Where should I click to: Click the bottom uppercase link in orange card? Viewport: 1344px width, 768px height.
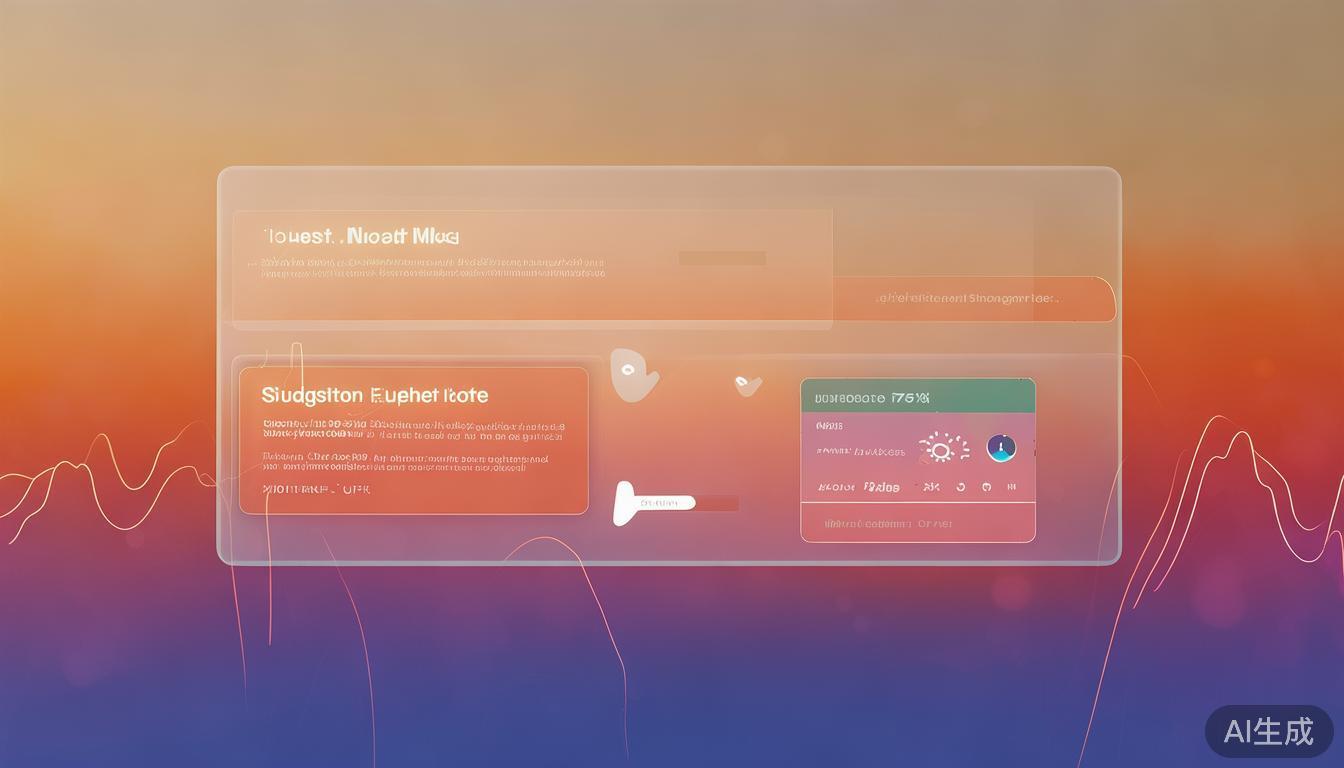click(316, 490)
